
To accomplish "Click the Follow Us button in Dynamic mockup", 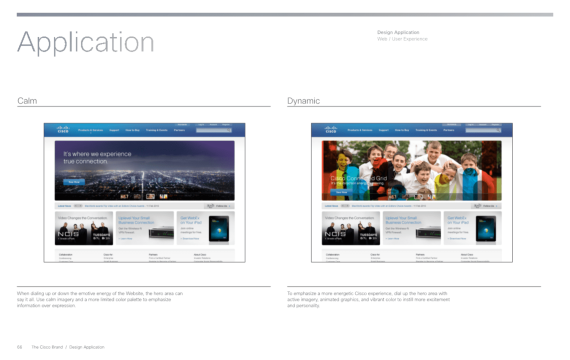I will [486, 206].
